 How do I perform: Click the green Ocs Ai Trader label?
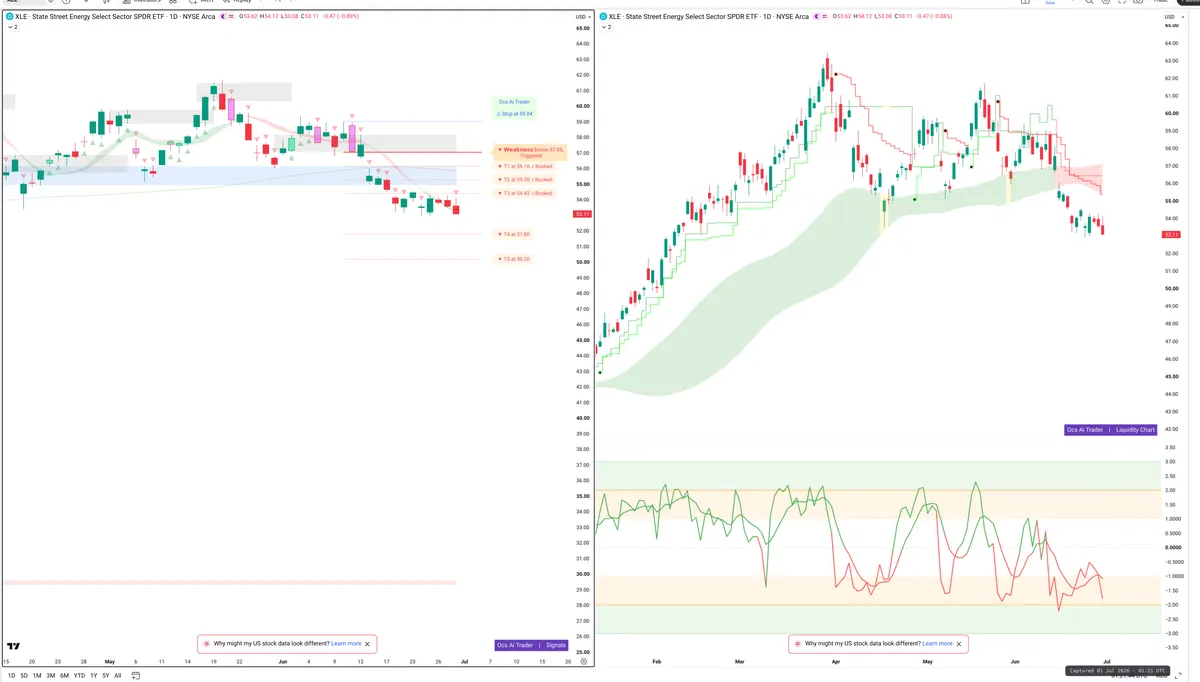tap(514, 102)
